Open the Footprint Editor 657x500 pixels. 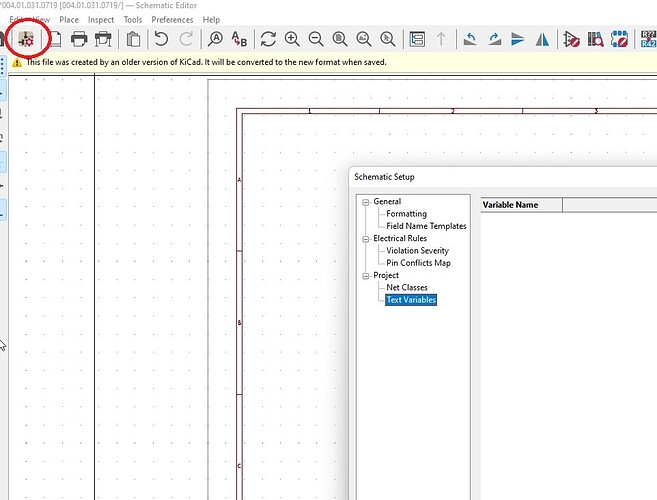click(619, 39)
